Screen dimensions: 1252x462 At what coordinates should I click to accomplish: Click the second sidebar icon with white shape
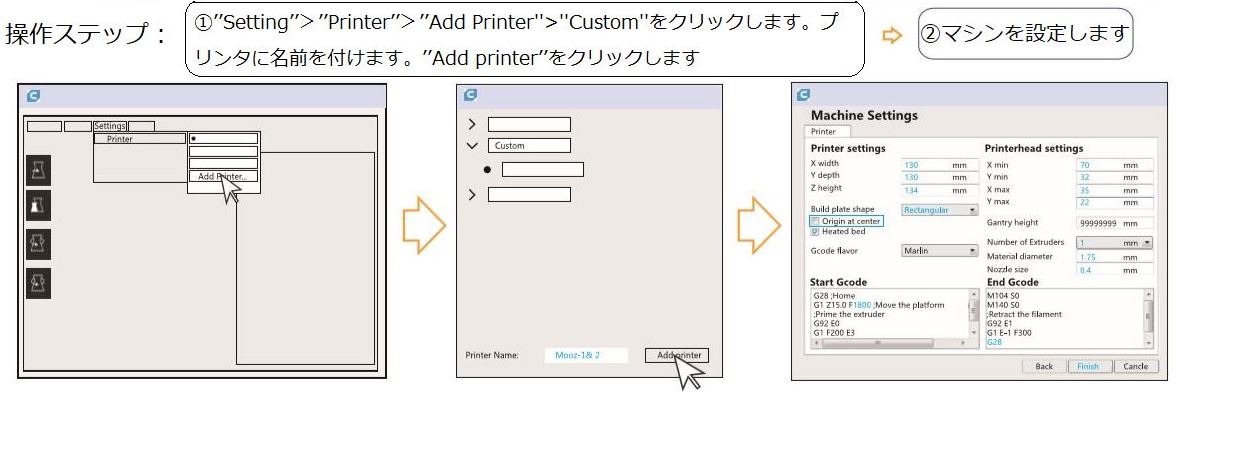(38, 206)
